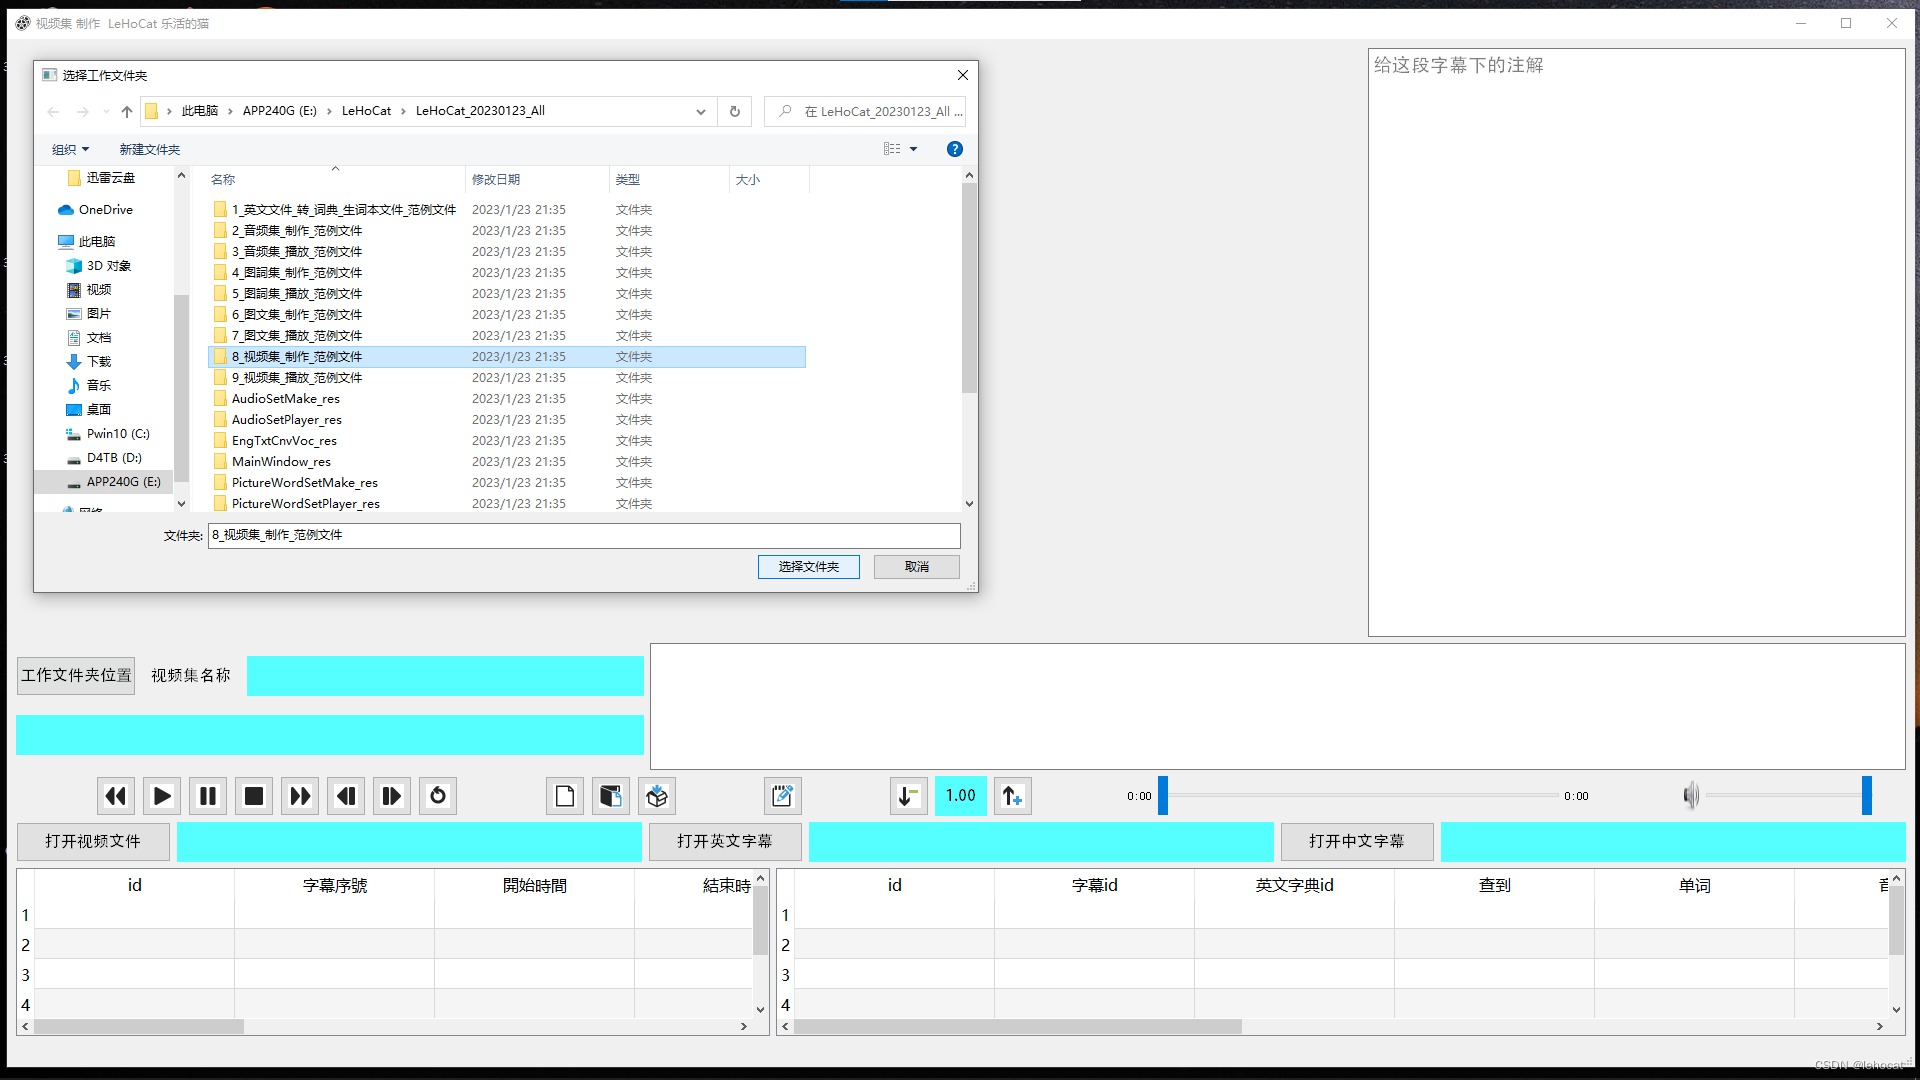Viewport: 1920px width, 1080px height.
Task: Click the copy subtitle icon in toolbar
Action: point(611,795)
